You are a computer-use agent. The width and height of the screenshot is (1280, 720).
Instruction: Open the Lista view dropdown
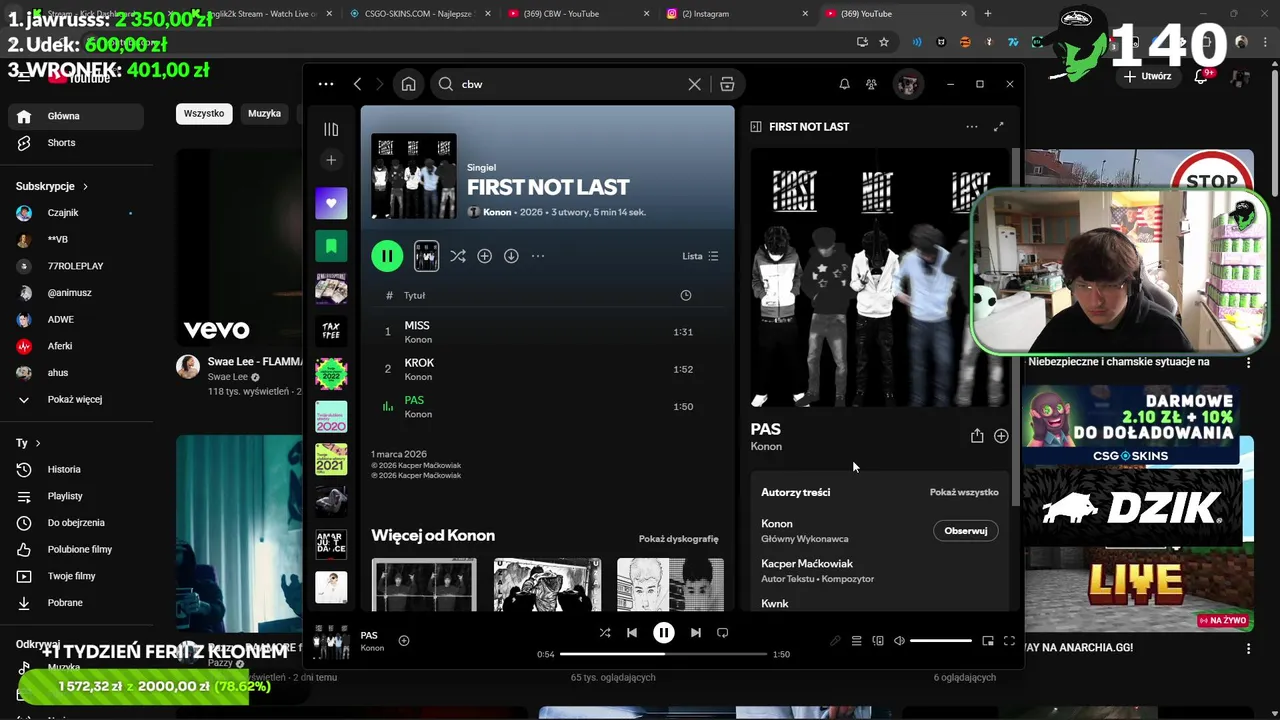(700, 256)
